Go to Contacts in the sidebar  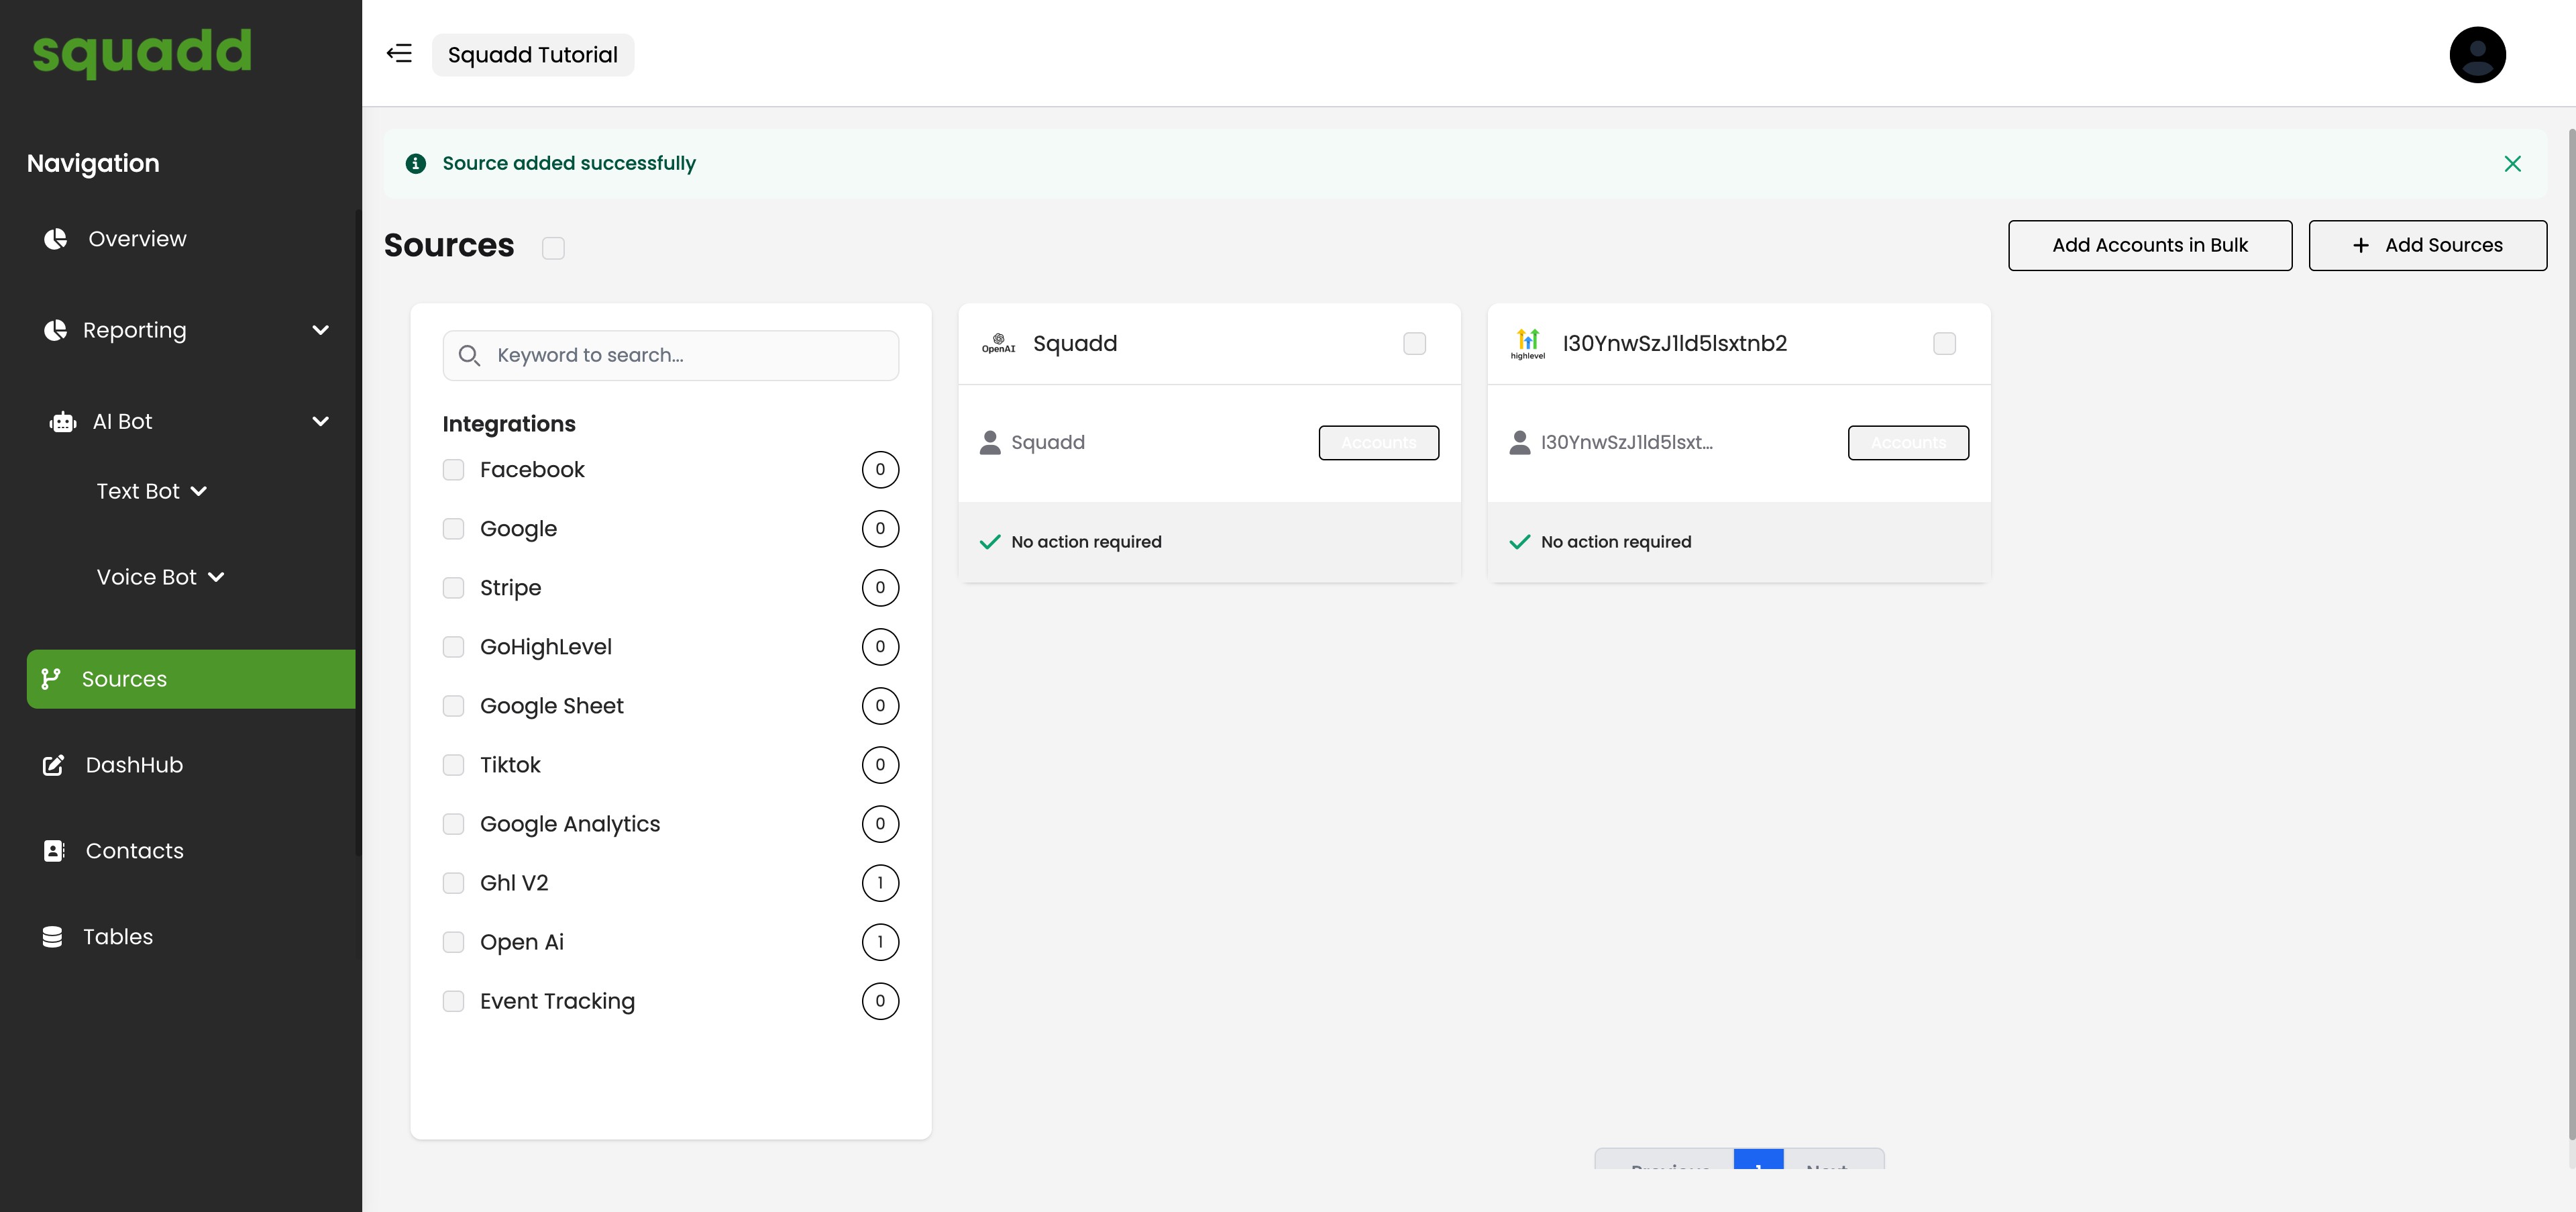coord(134,851)
